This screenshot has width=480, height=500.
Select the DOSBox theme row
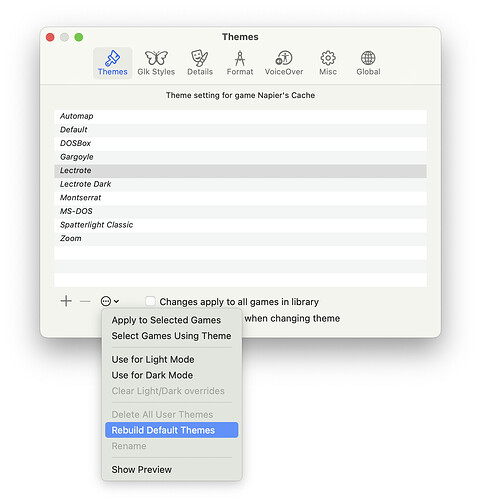240,143
